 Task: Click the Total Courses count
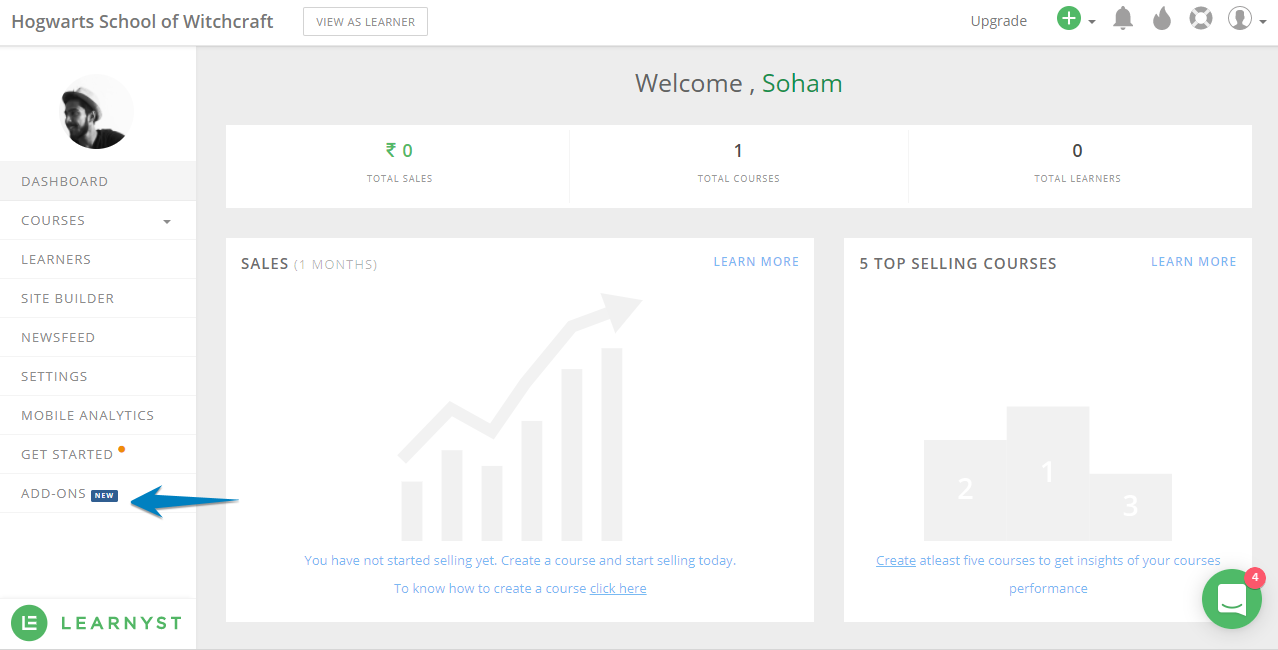(x=738, y=151)
